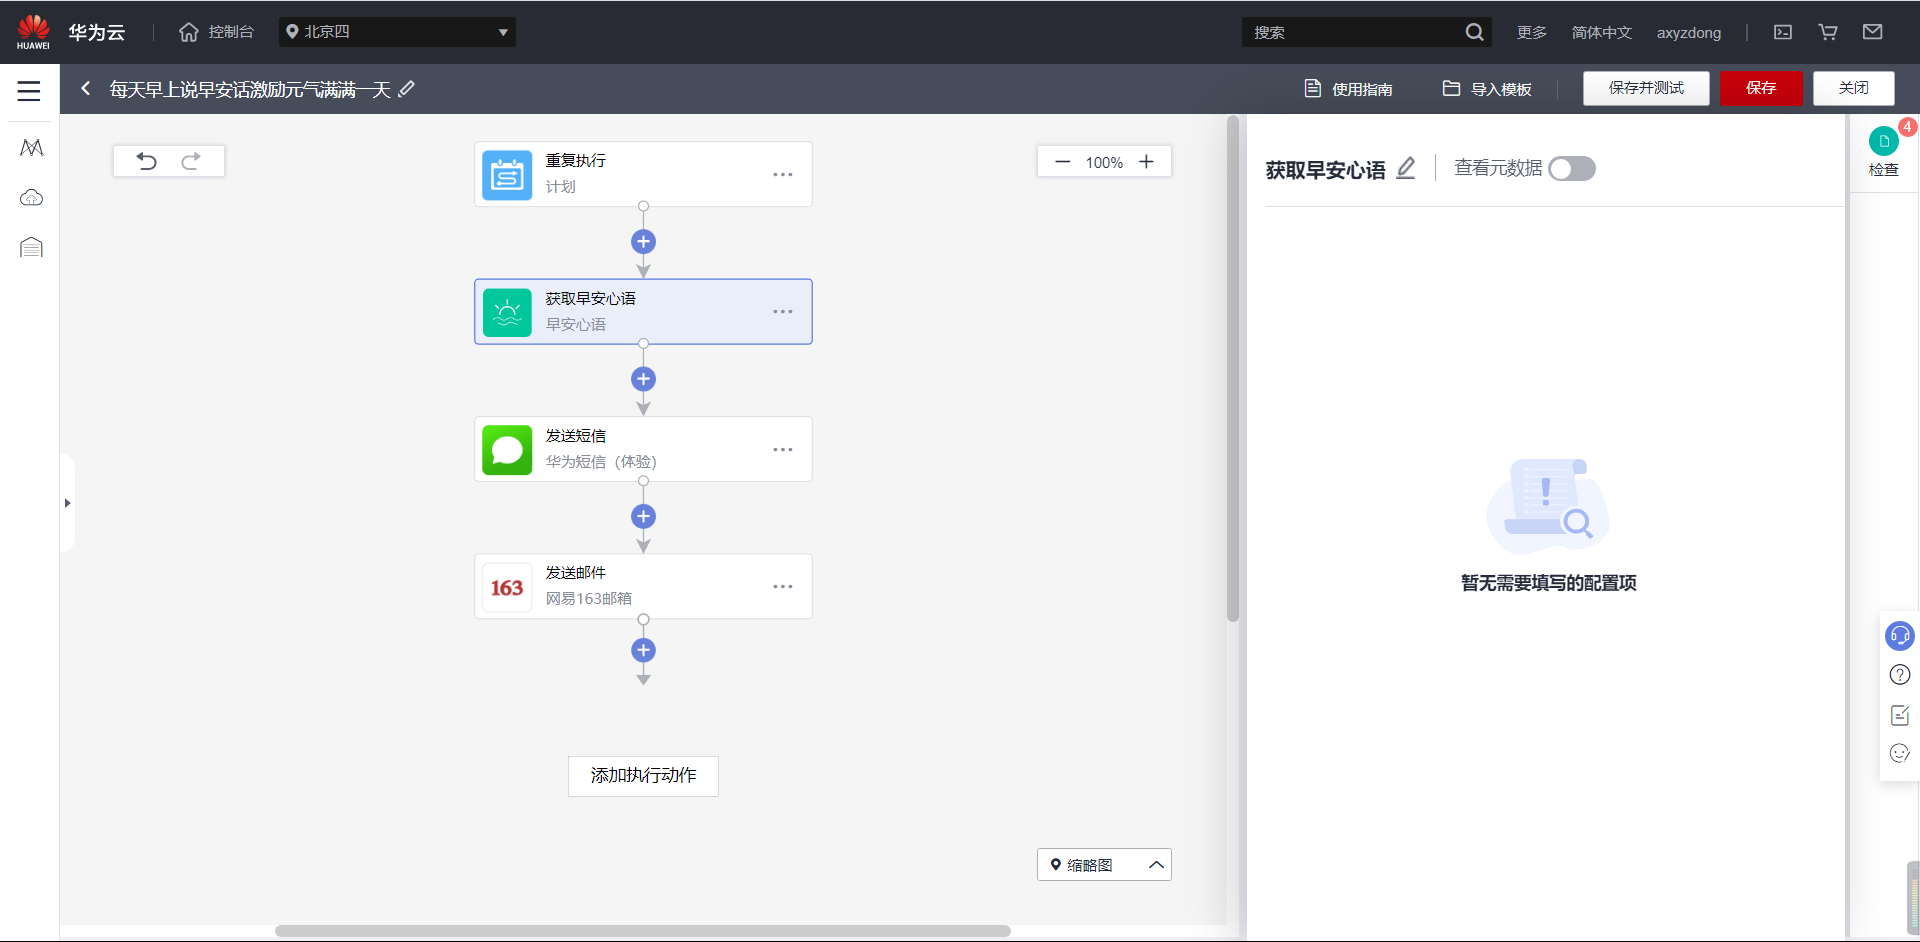The width and height of the screenshot is (1920, 942).
Task: Select the 发送短信 node
Action: tap(643, 449)
